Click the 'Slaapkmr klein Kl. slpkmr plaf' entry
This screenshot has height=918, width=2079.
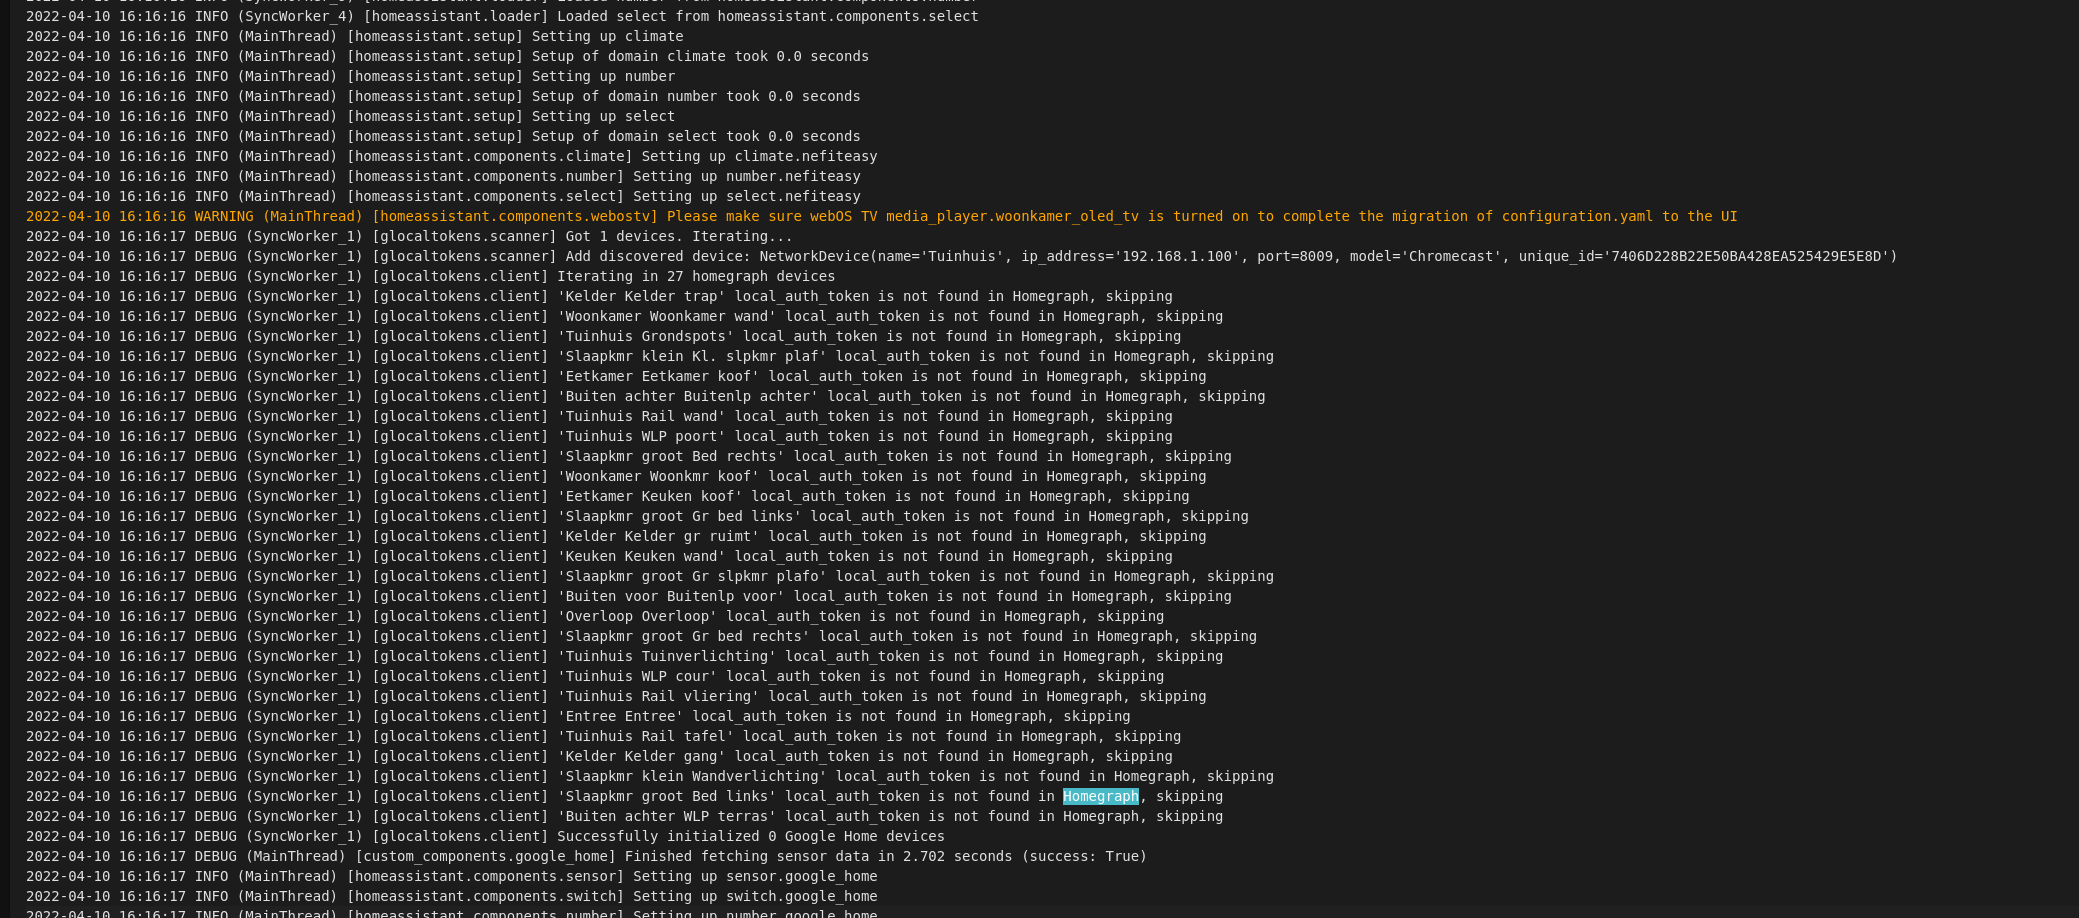tap(650, 357)
